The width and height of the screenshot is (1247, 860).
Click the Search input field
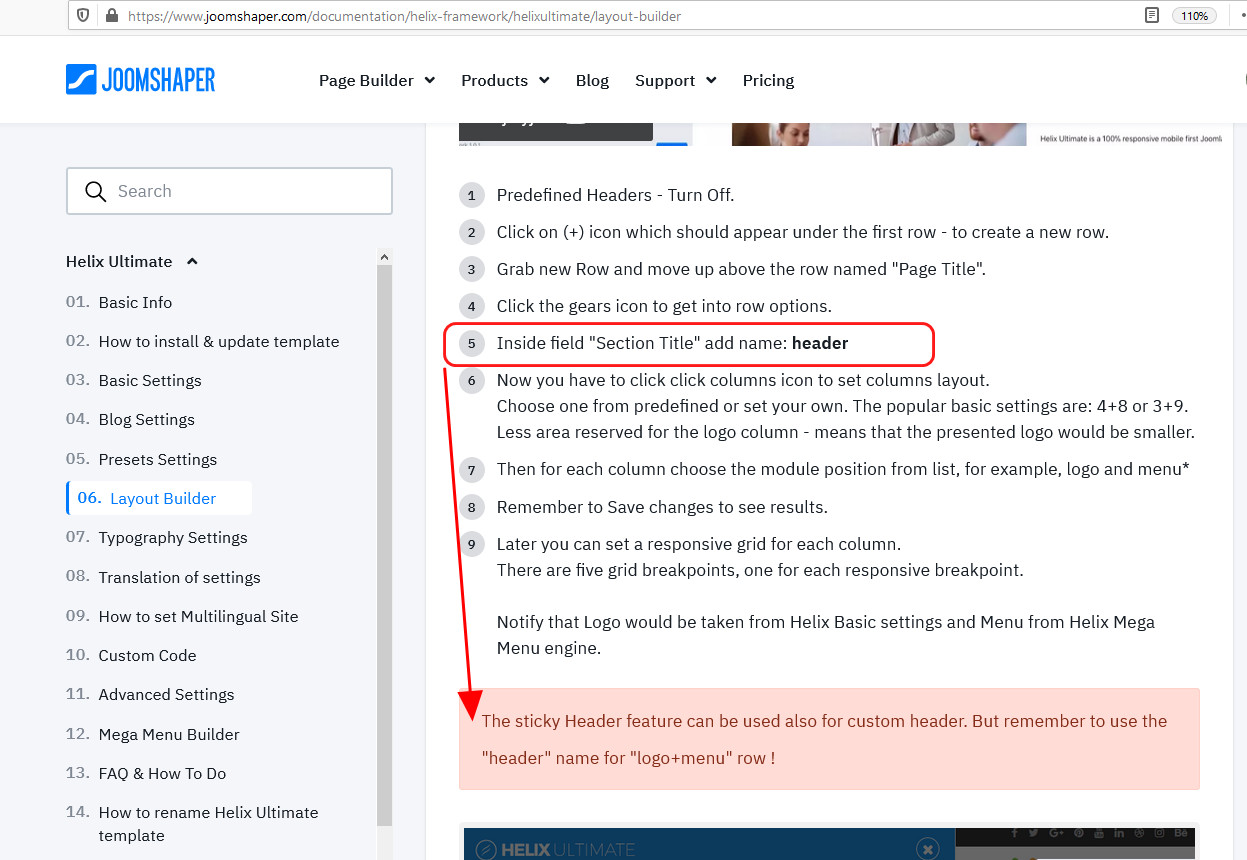[229, 191]
